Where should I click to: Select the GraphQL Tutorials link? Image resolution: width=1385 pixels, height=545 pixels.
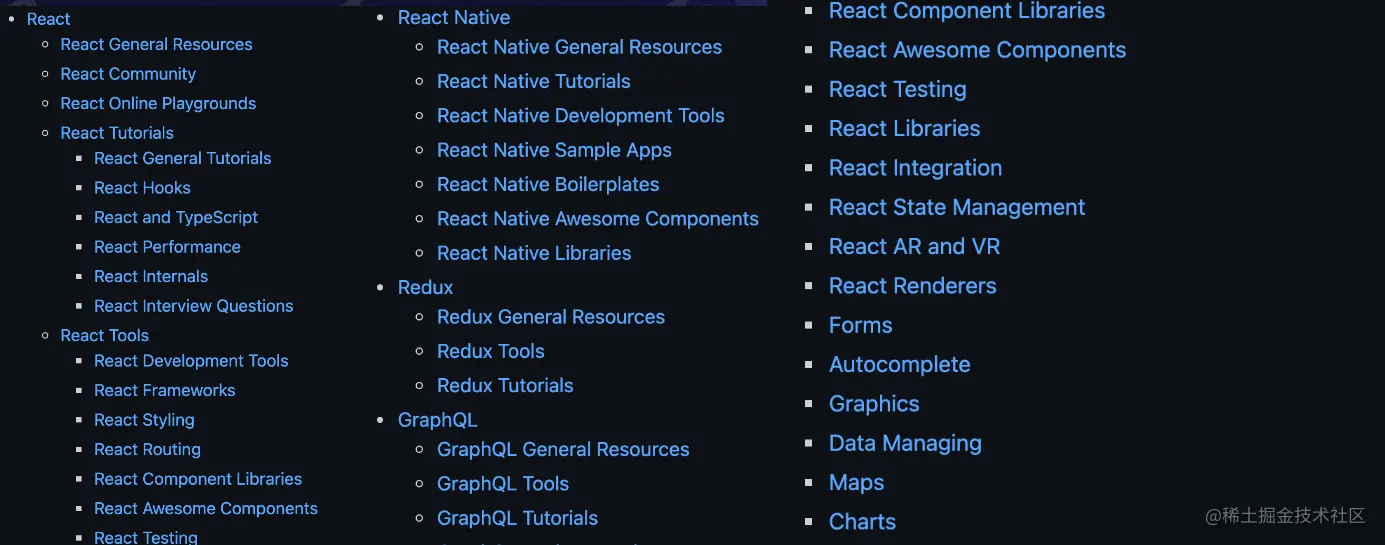517,518
